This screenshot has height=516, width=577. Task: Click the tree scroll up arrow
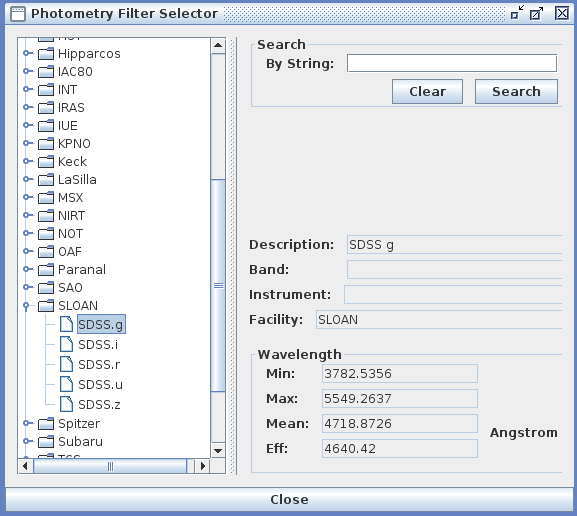tap(218, 46)
